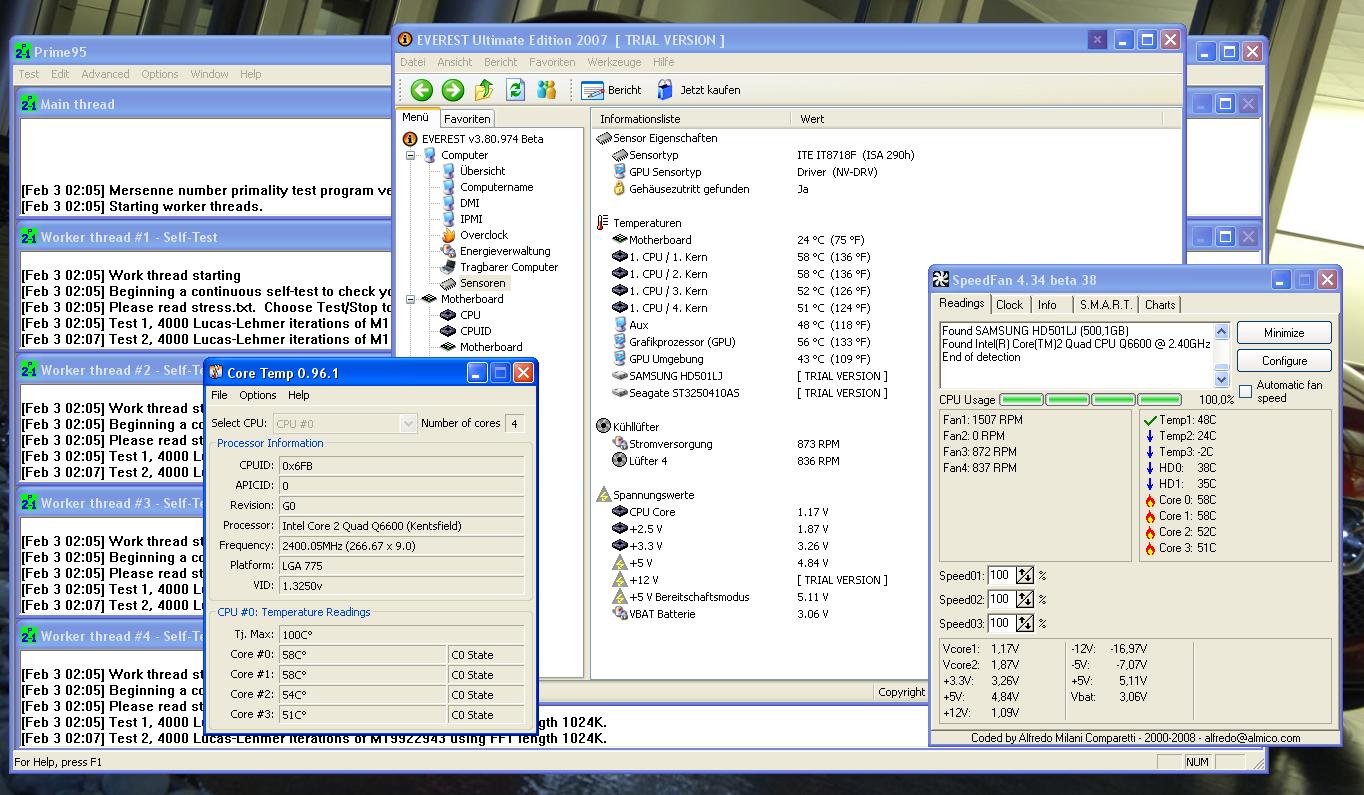Open the Bericht report wizard

click(611, 90)
